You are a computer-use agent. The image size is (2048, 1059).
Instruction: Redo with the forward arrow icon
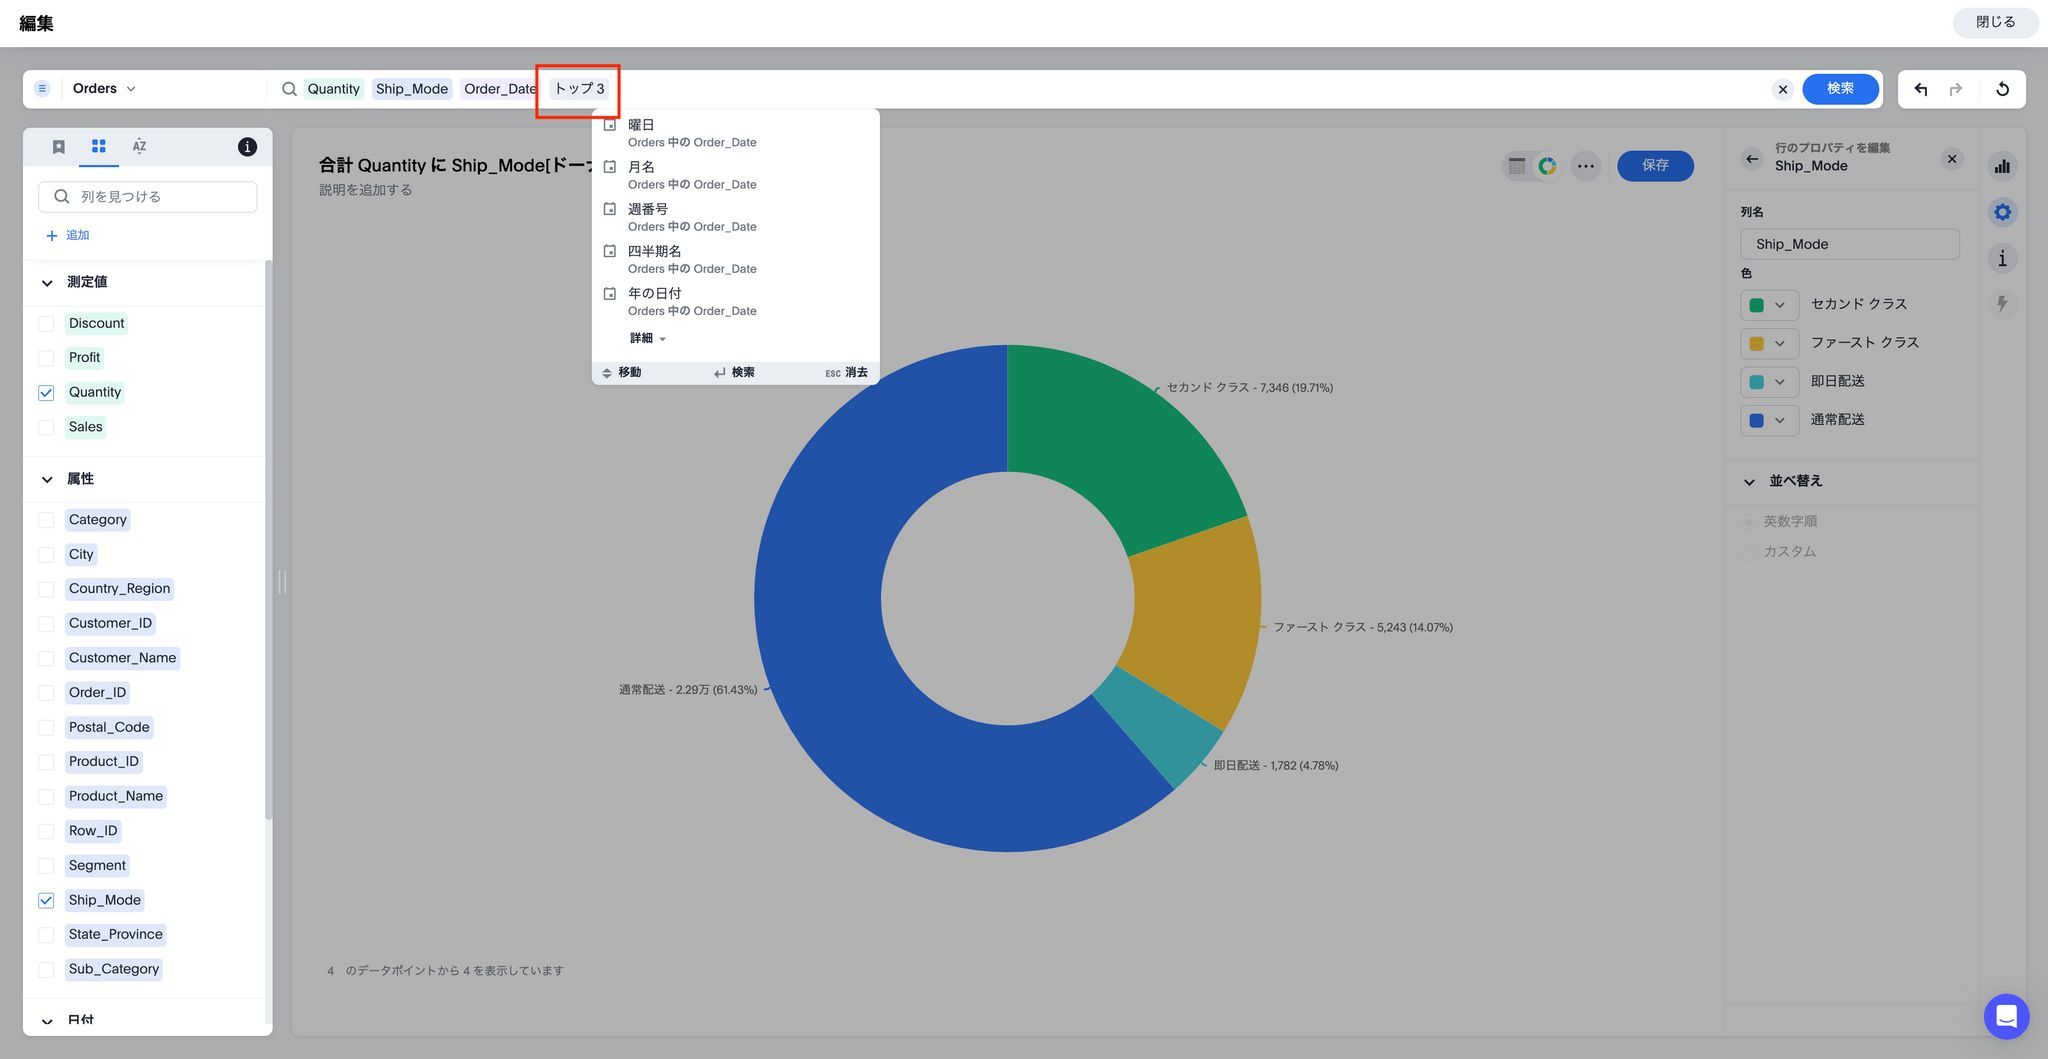(1956, 89)
